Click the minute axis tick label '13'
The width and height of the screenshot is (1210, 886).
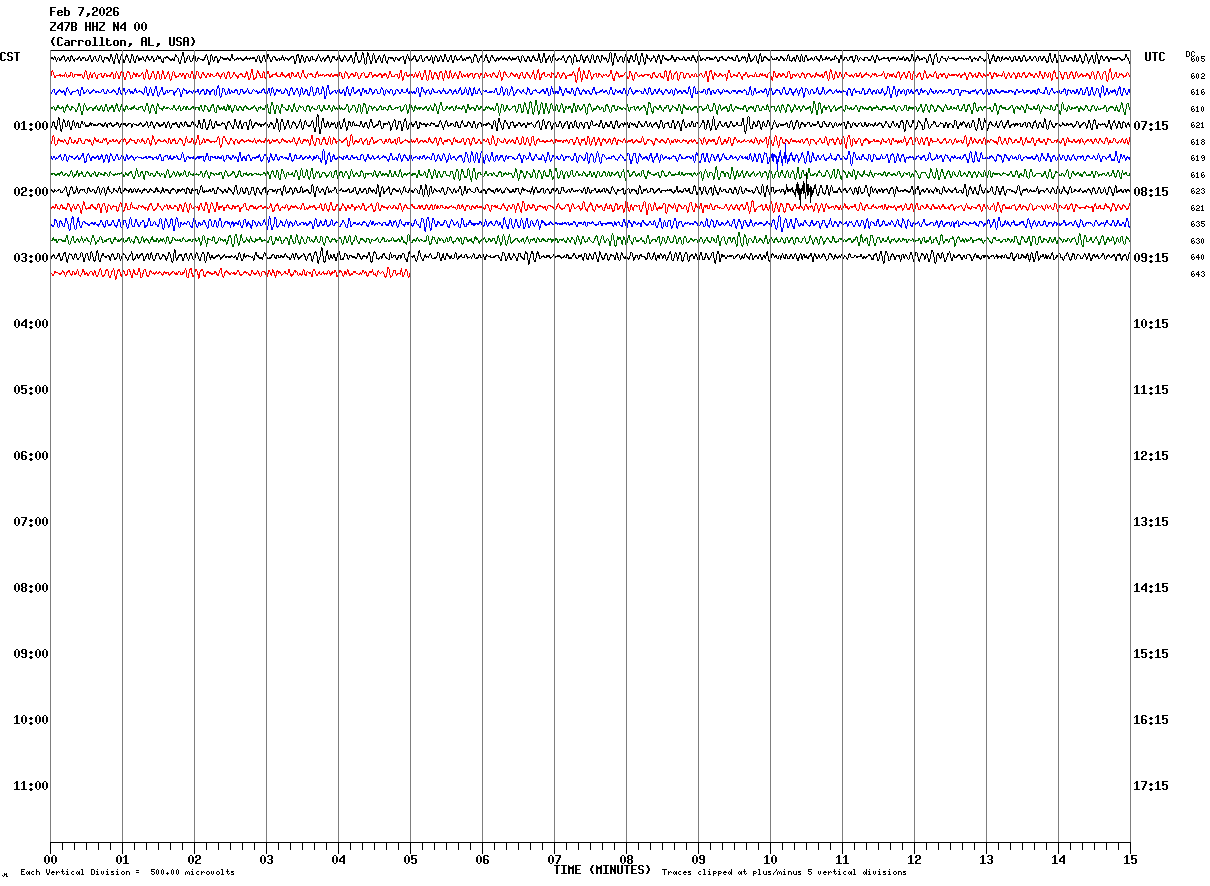pyautogui.click(x=986, y=860)
